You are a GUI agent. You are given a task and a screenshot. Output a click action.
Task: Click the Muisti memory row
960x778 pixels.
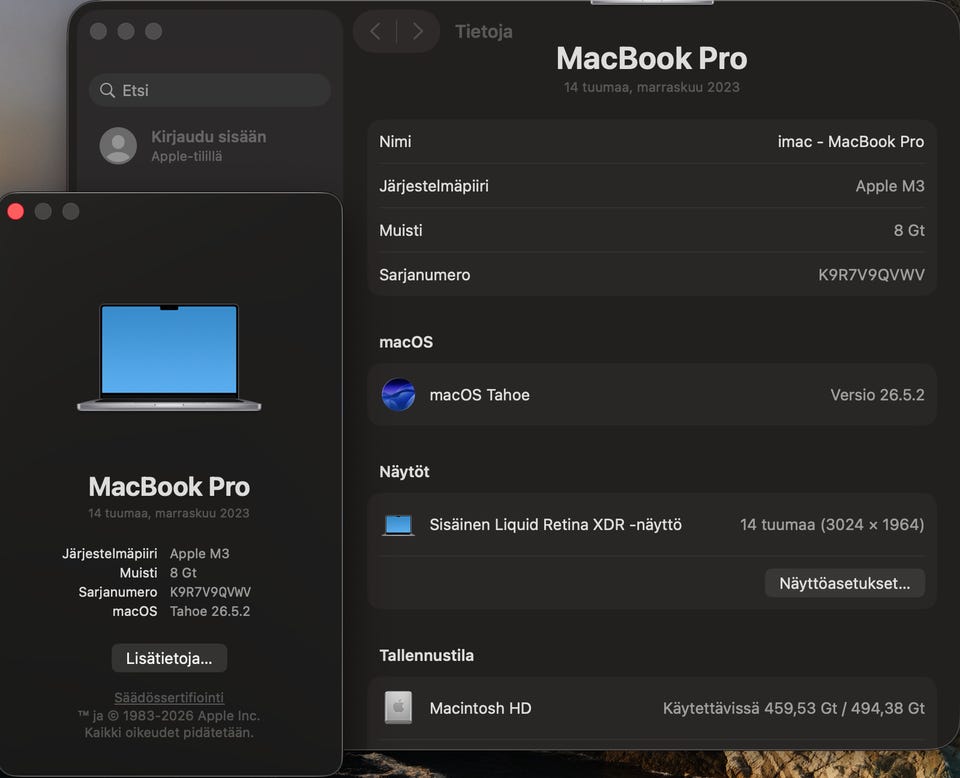coord(651,230)
